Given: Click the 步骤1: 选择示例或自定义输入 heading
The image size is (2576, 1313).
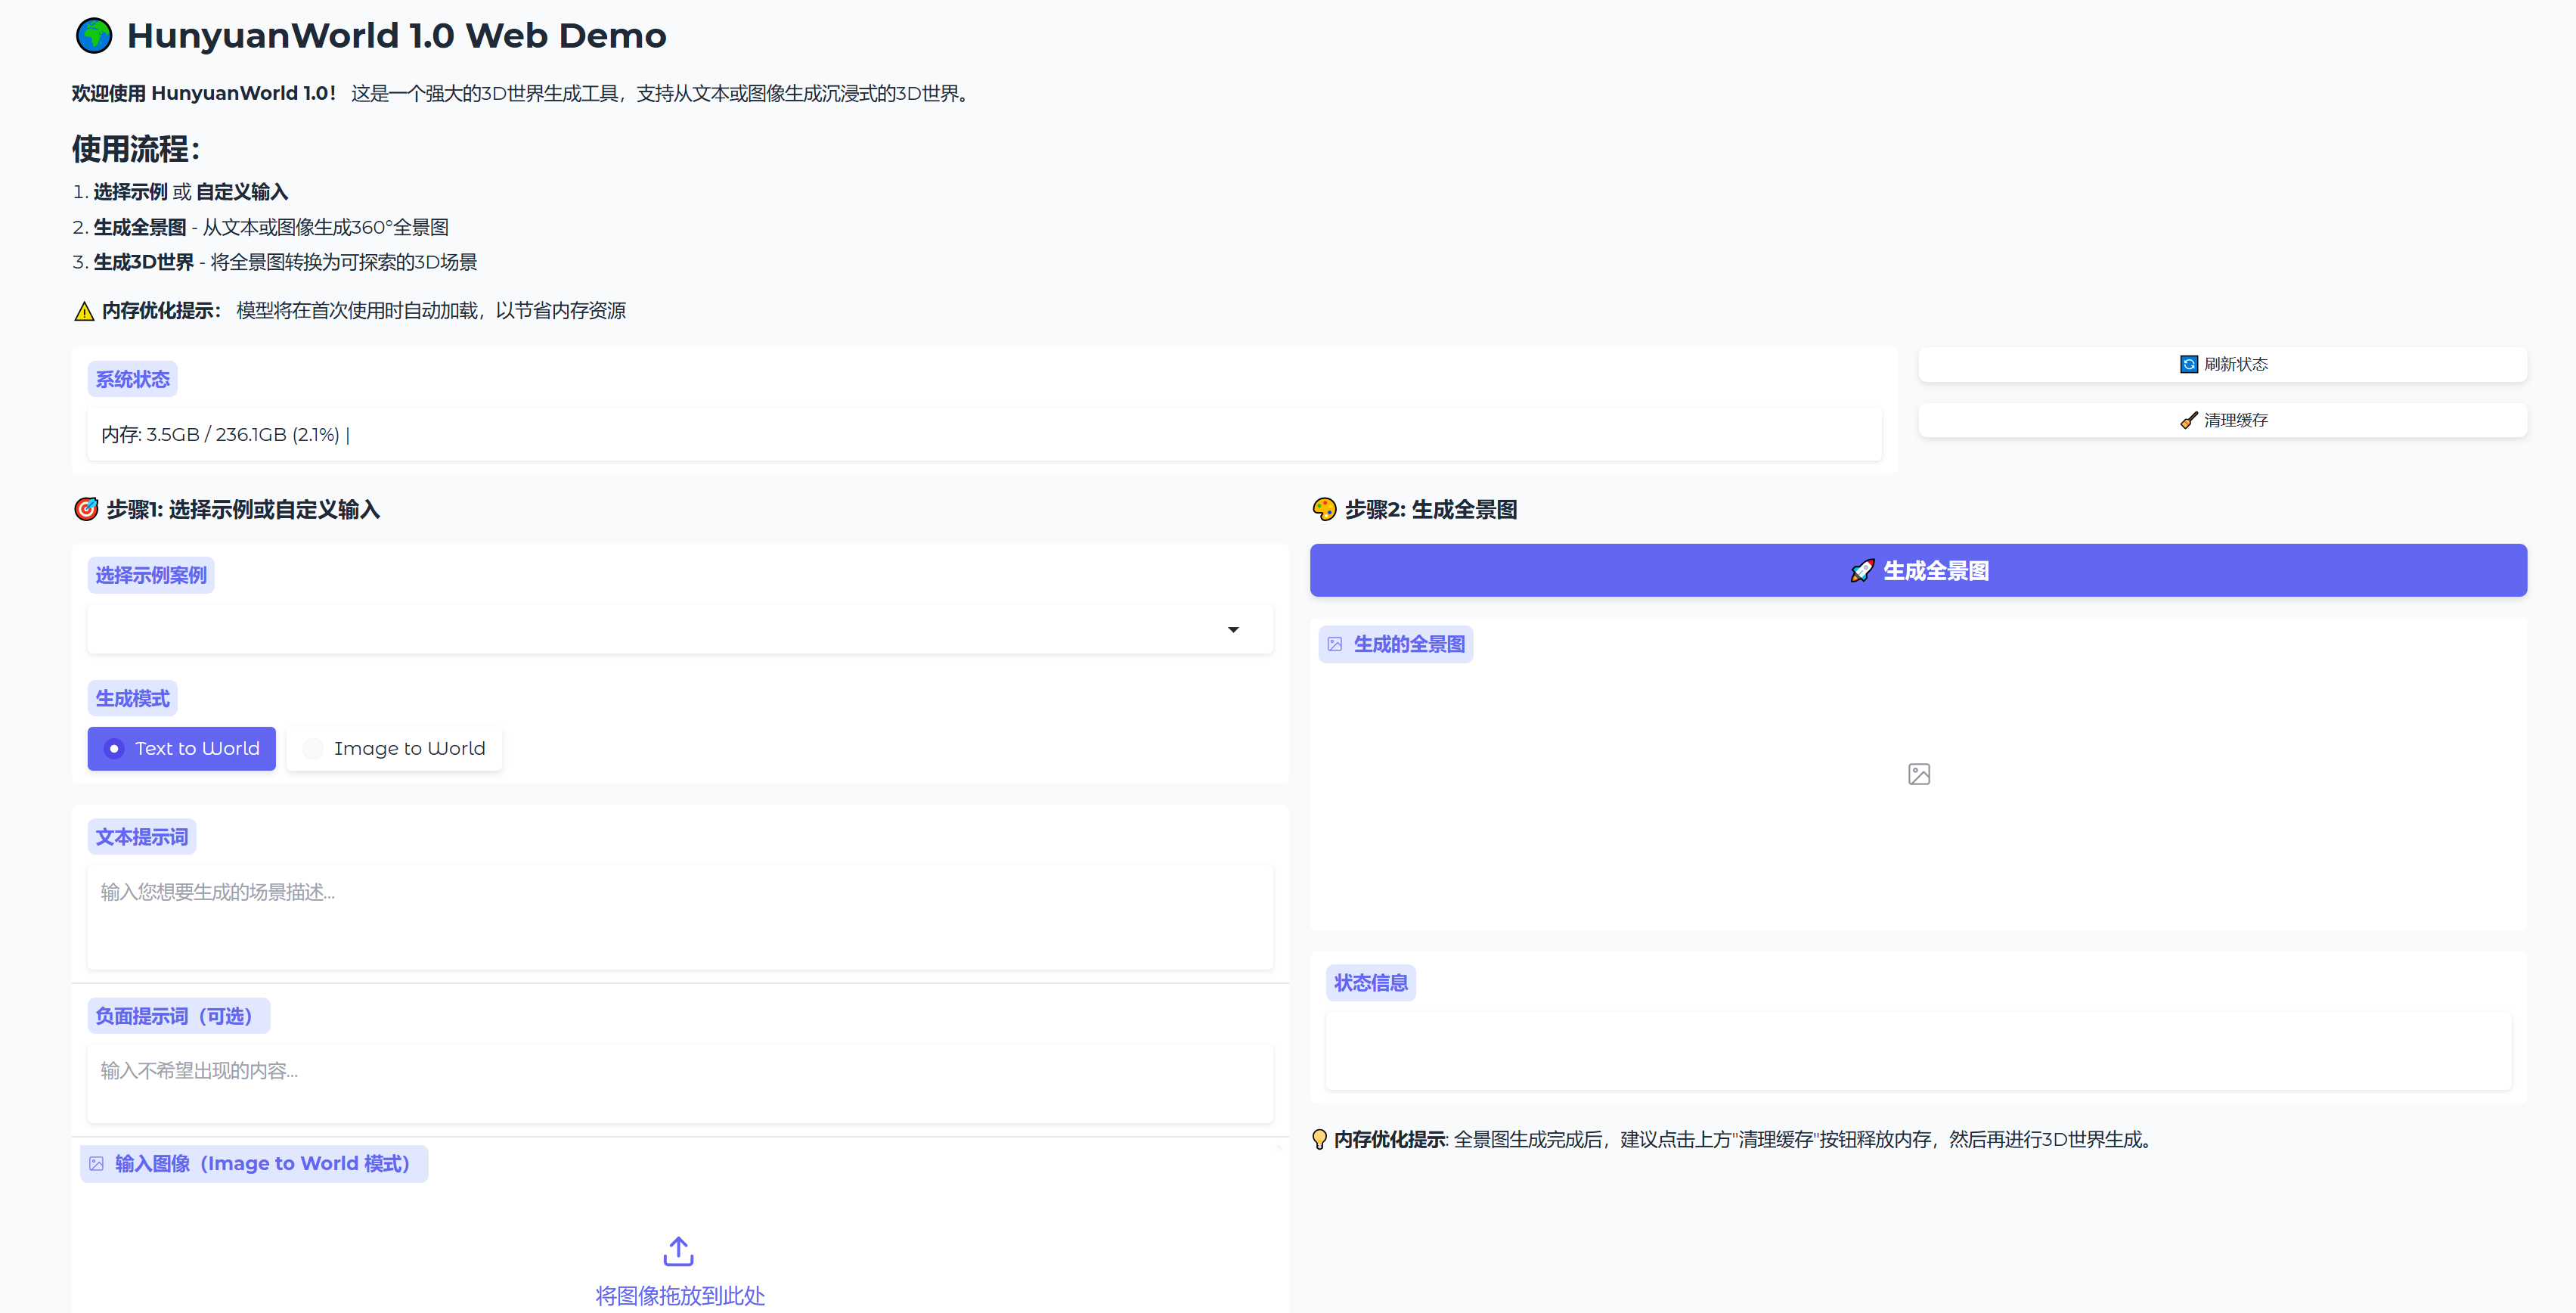Looking at the screenshot, I should (x=243, y=509).
